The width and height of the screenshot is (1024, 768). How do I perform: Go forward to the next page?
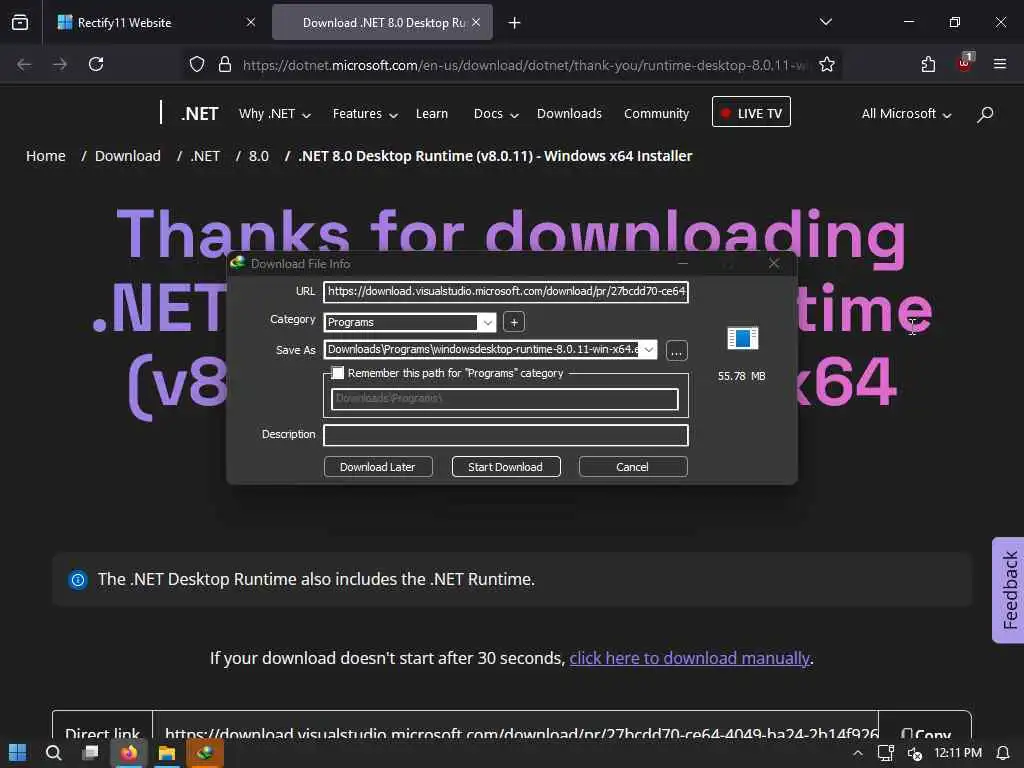pyautogui.click(x=60, y=64)
